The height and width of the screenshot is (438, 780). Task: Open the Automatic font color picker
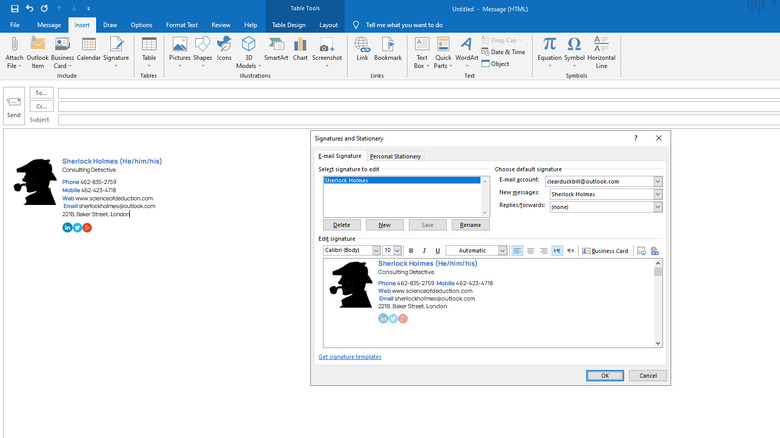476,251
